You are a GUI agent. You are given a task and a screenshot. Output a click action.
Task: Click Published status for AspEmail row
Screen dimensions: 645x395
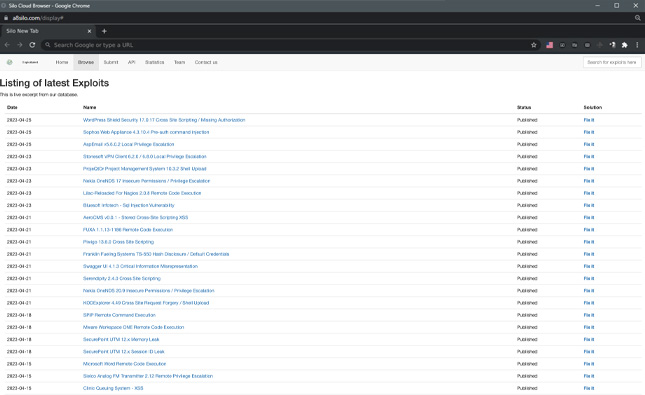[x=527, y=144]
